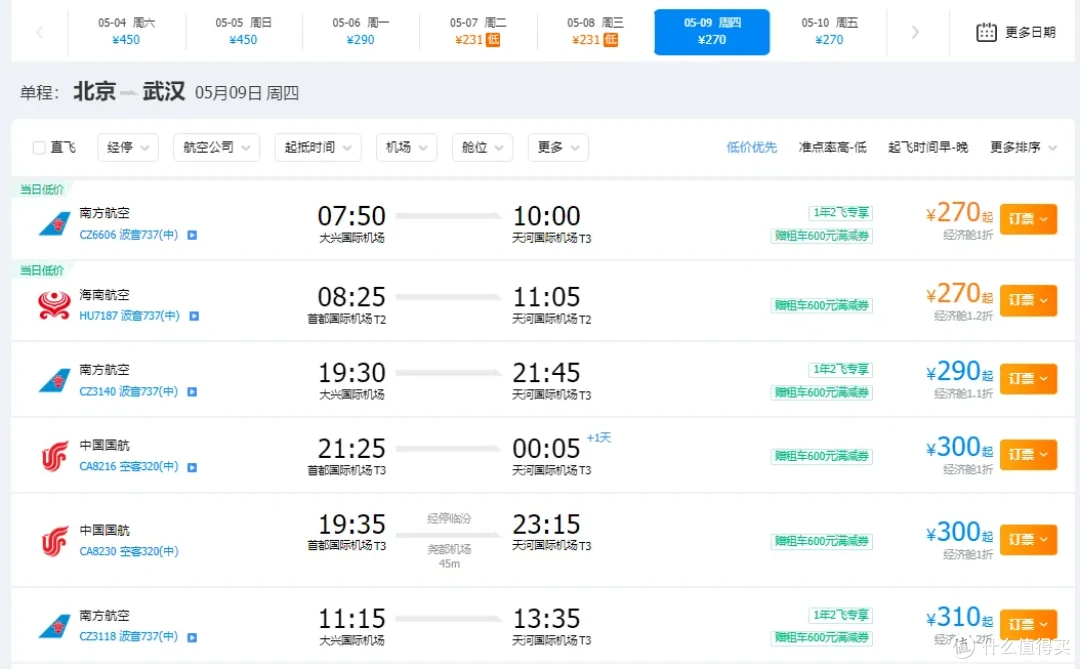Open info icon next to CA8216

tap(192, 467)
